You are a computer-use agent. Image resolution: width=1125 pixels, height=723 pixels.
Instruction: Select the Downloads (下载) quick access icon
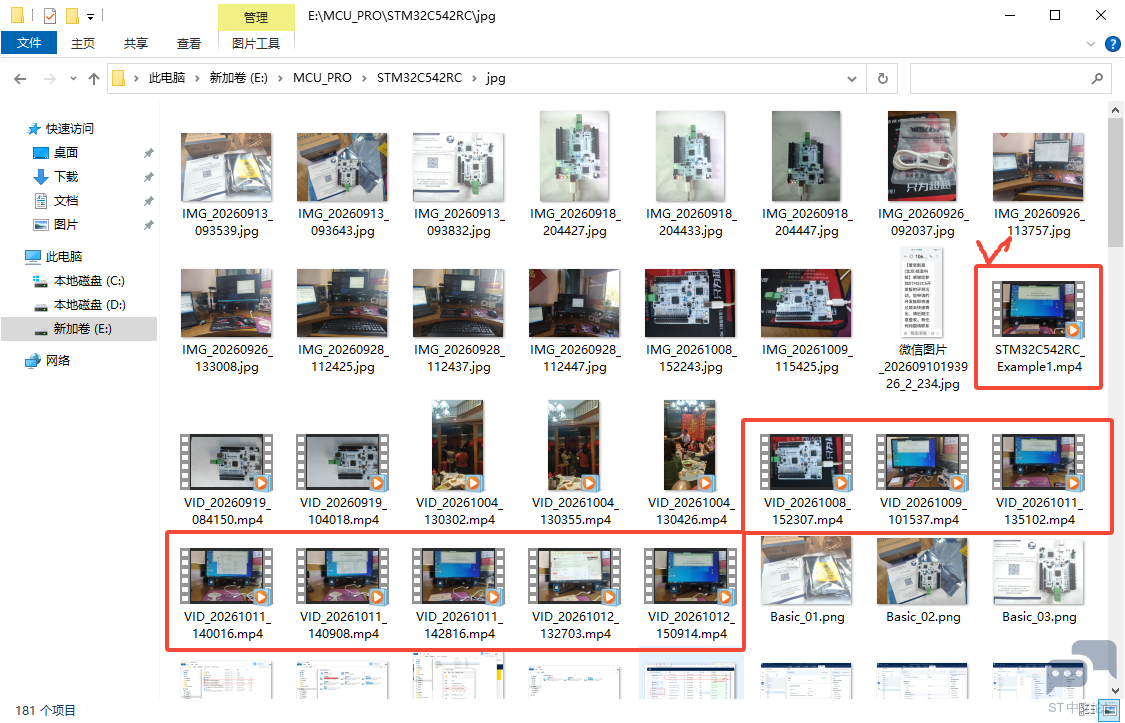(x=41, y=176)
